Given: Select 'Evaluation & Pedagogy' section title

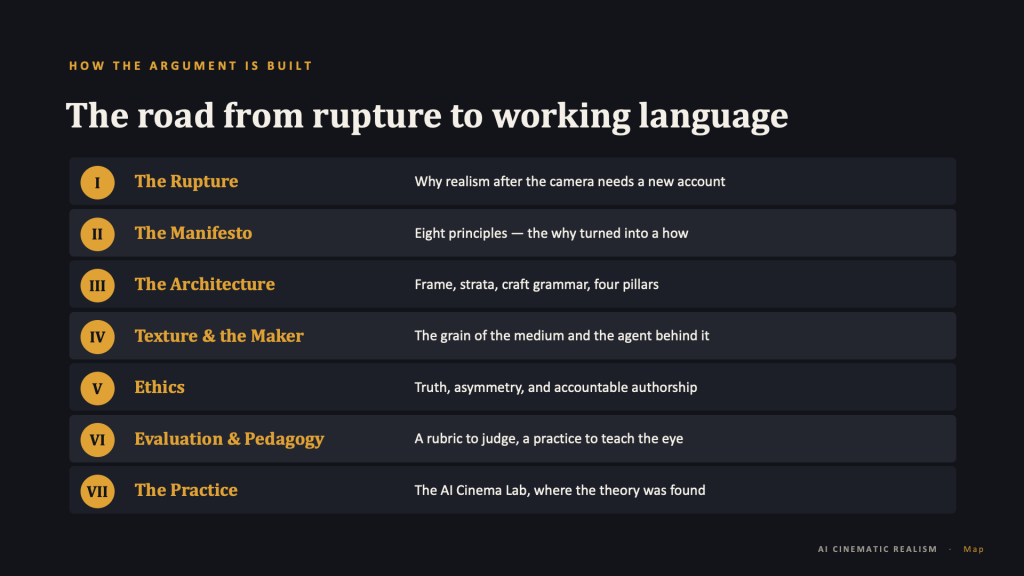Looking at the screenshot, I should tap(229, 439).
